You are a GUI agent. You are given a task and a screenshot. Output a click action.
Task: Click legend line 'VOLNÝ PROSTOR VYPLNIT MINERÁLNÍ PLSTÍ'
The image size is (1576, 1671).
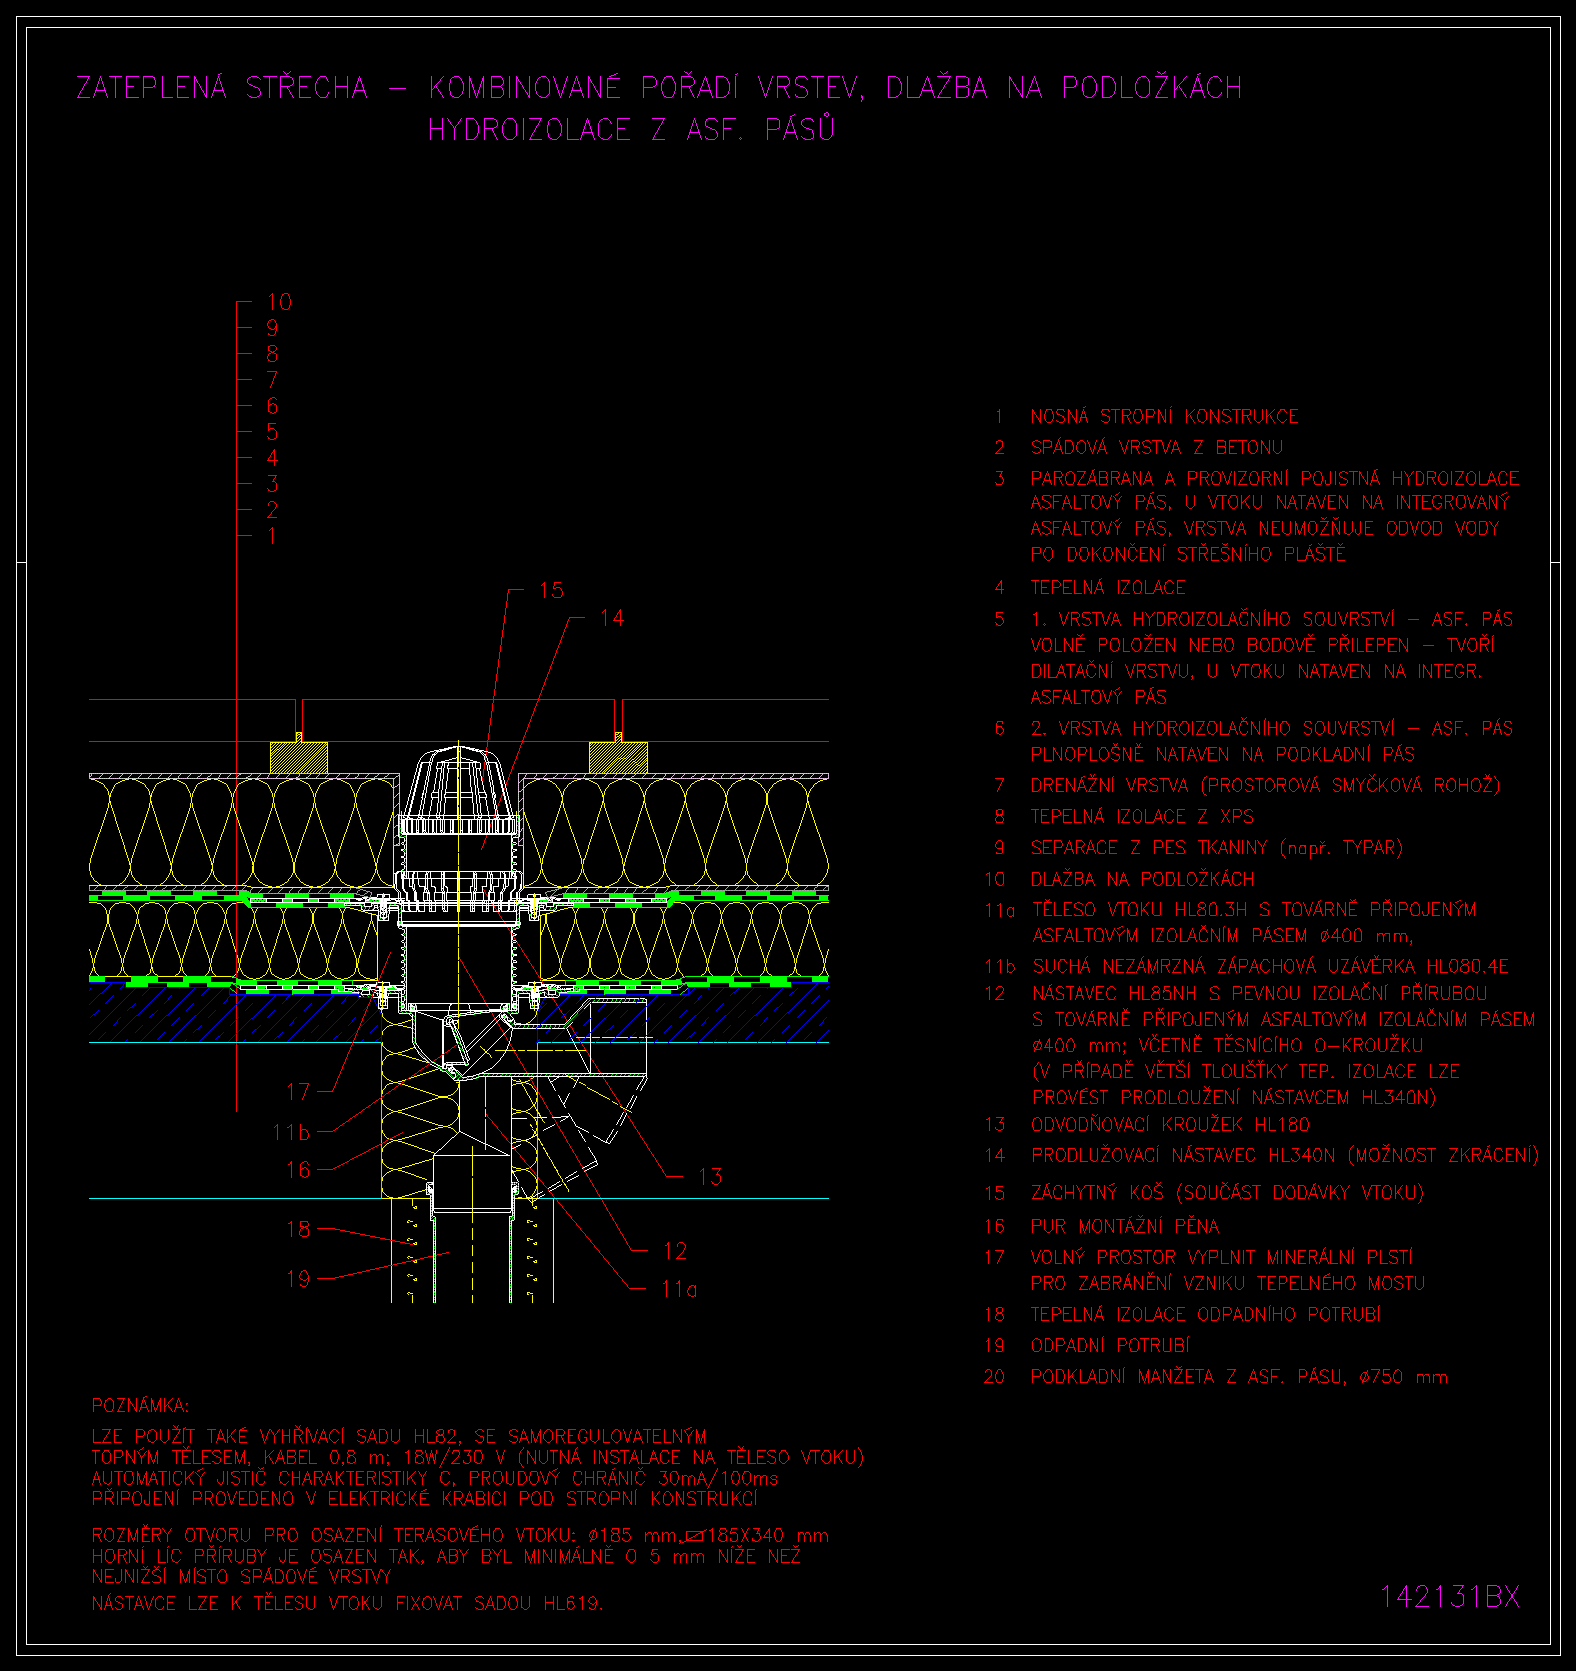click(x=1222, y=1257)
